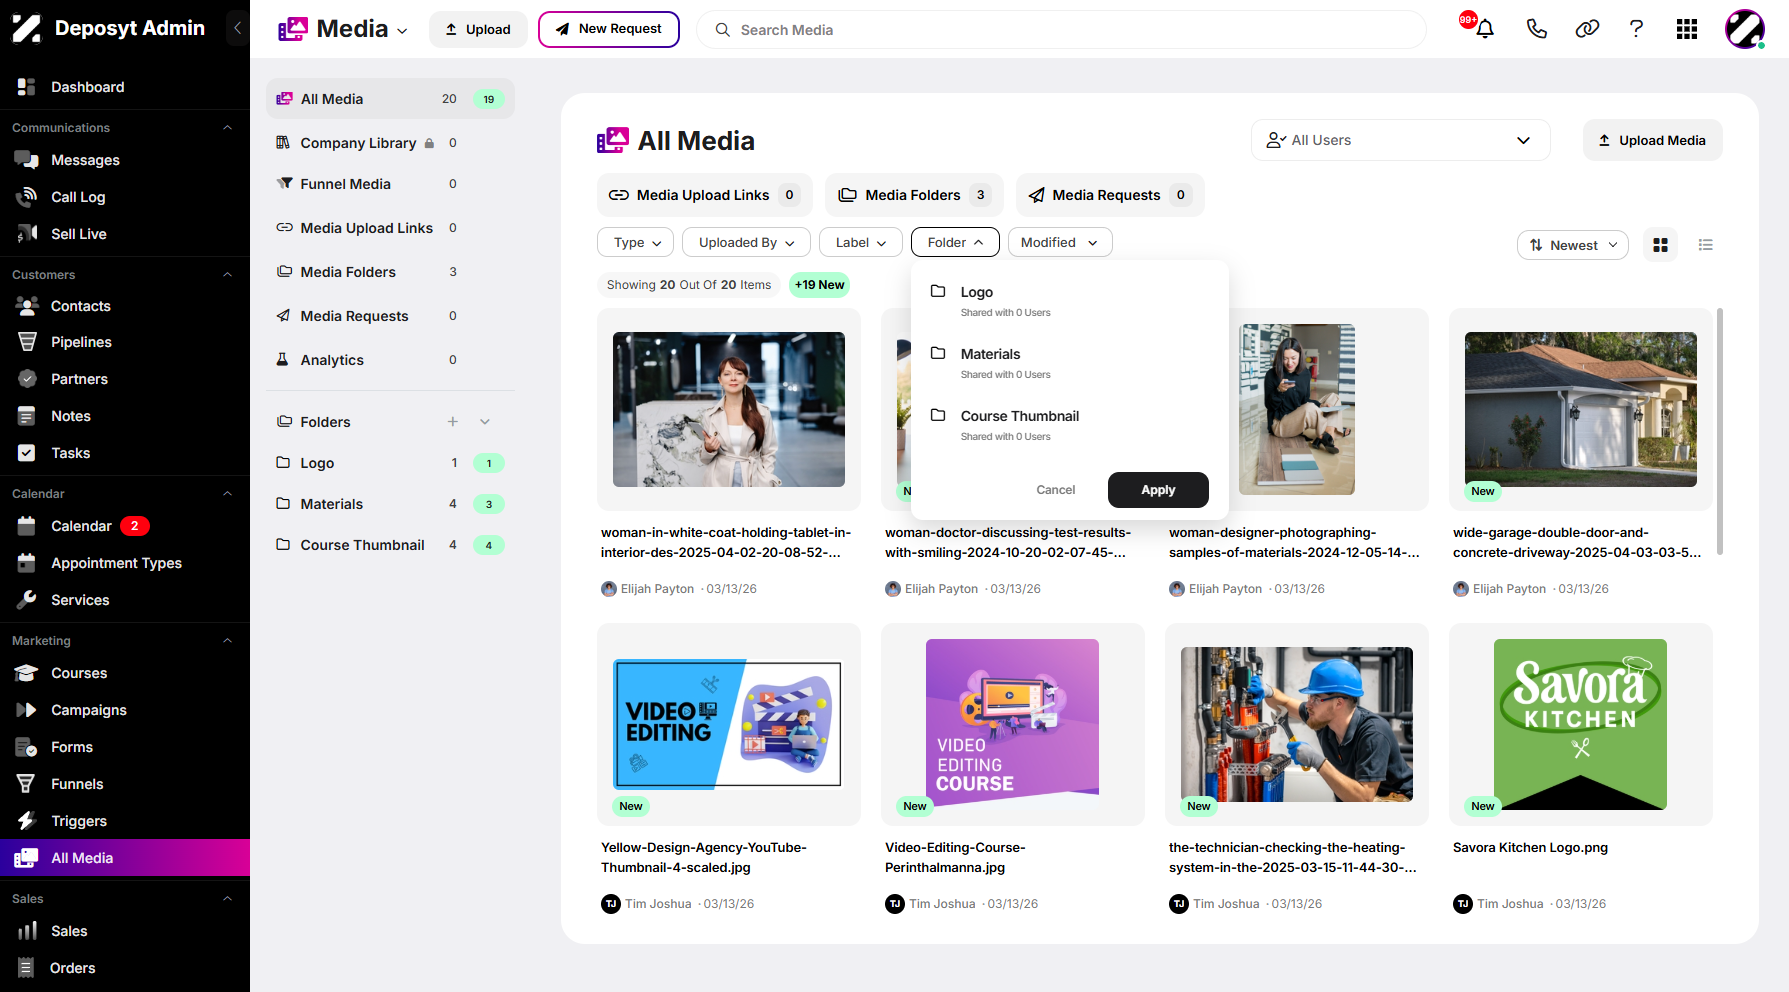Collapse the sidebar with the arrow icon
This screenshot has width=1789, height=992.
click(x=237, y=28)
